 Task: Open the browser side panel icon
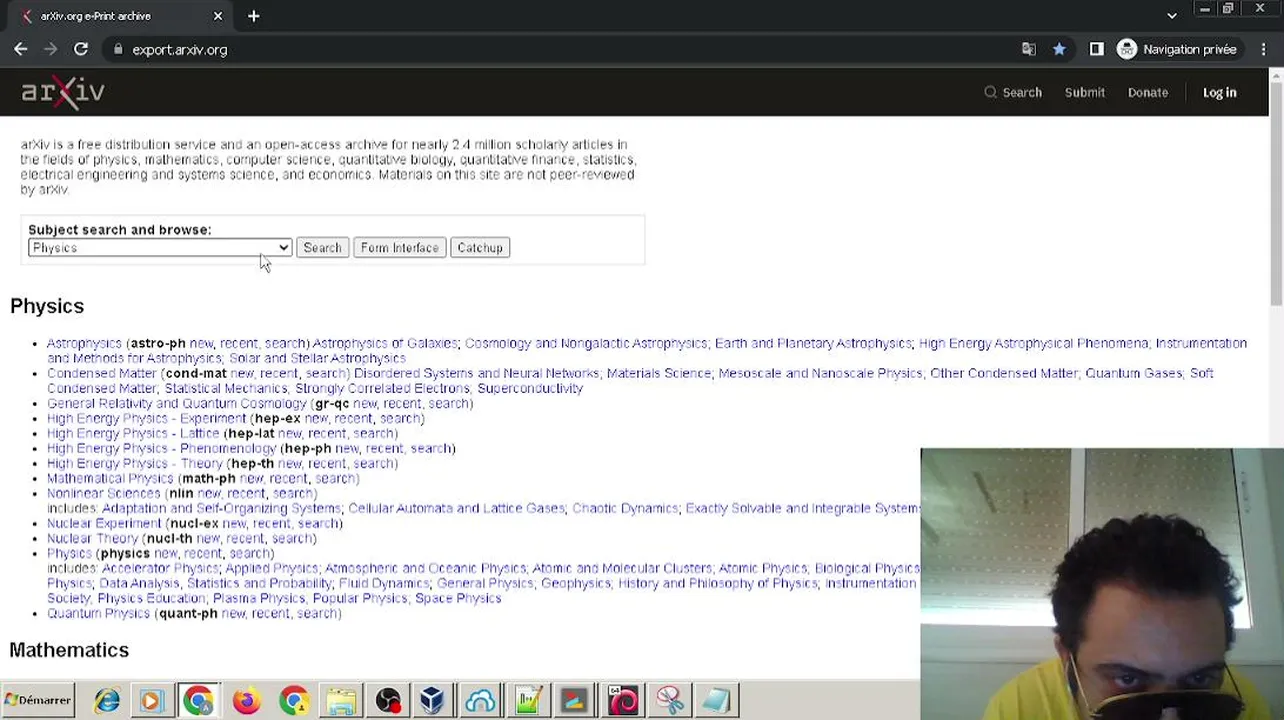click(1097, 49)
